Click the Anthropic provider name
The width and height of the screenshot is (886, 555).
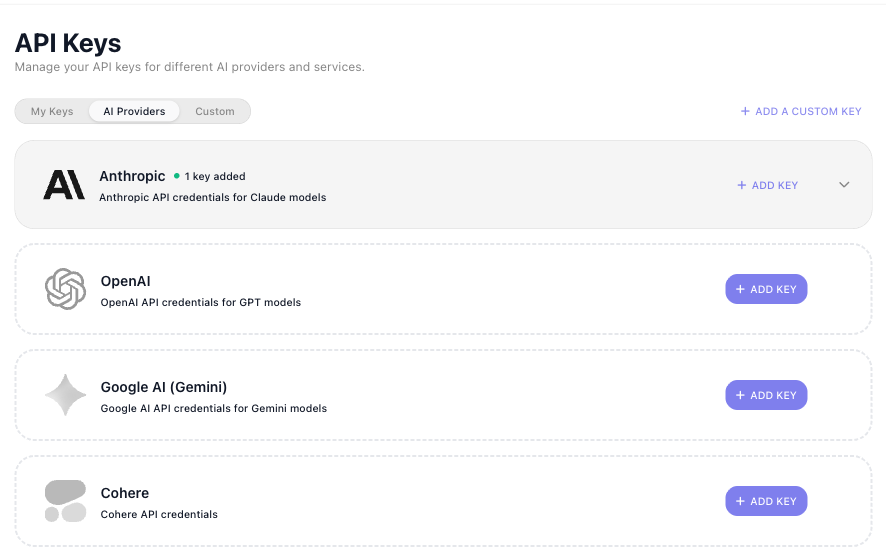[132, 176]
